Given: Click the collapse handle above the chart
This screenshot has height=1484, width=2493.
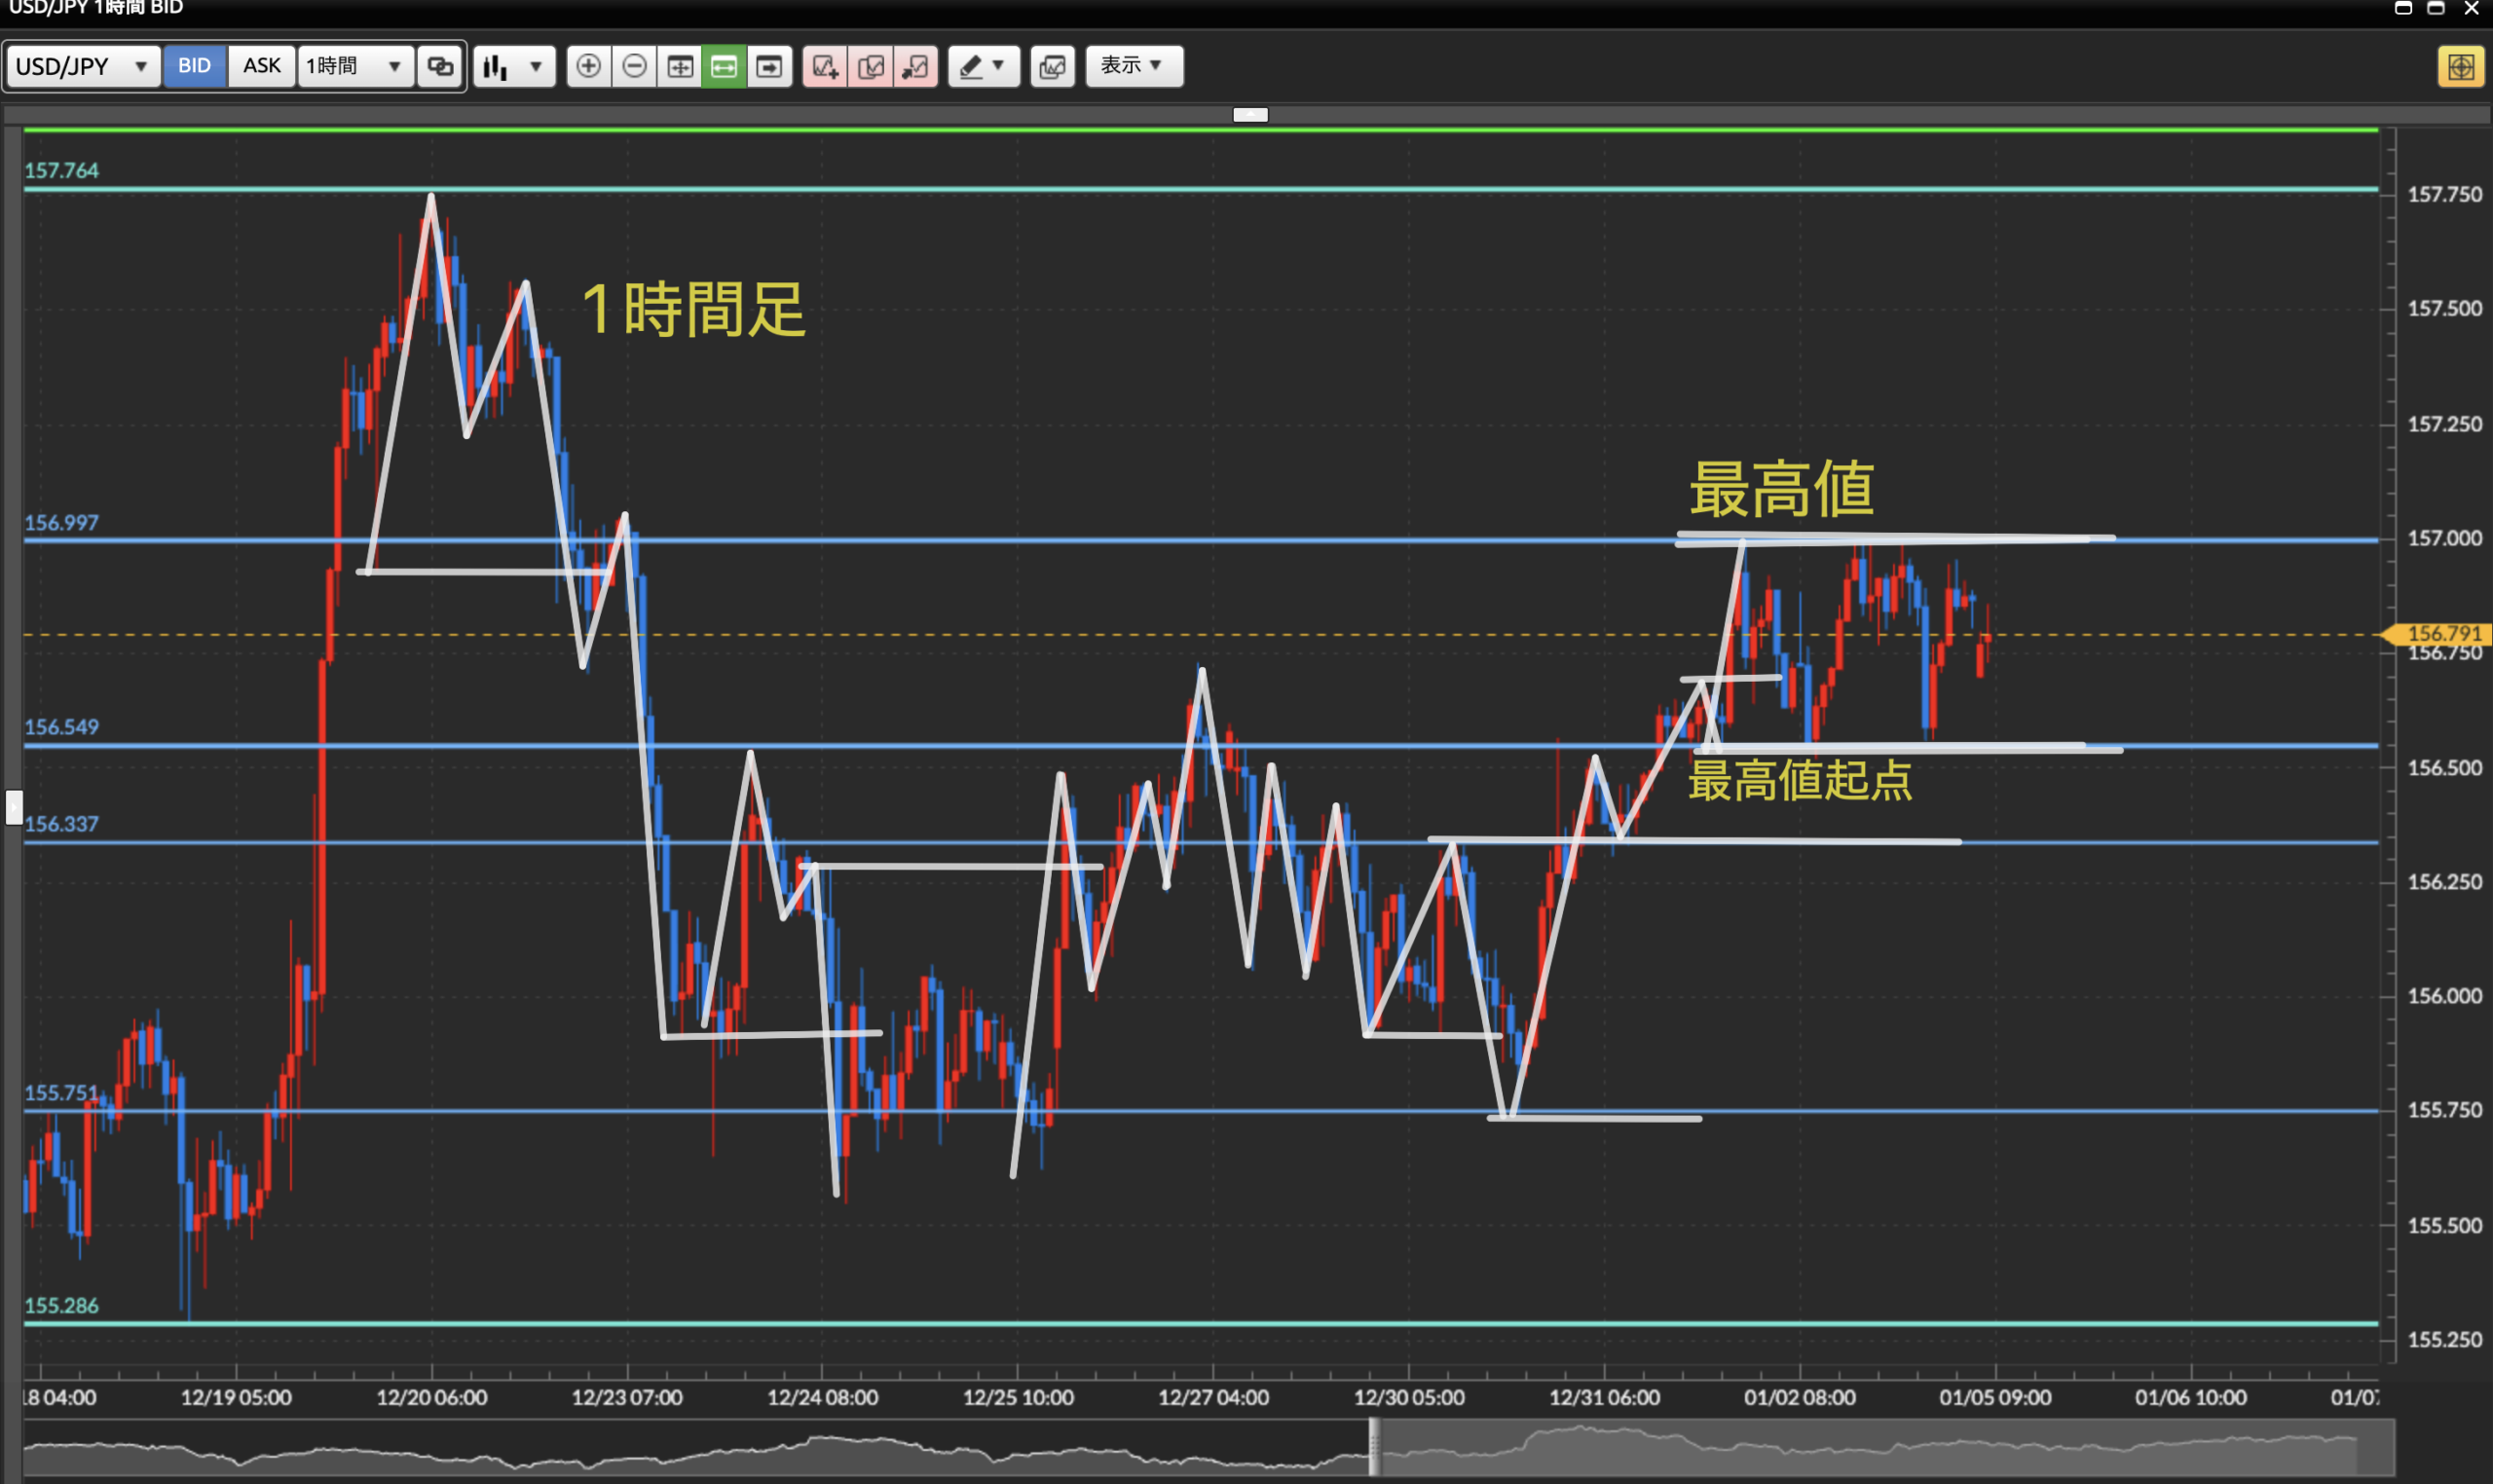Looking at the screenshot, I should tap(1250, 114).
